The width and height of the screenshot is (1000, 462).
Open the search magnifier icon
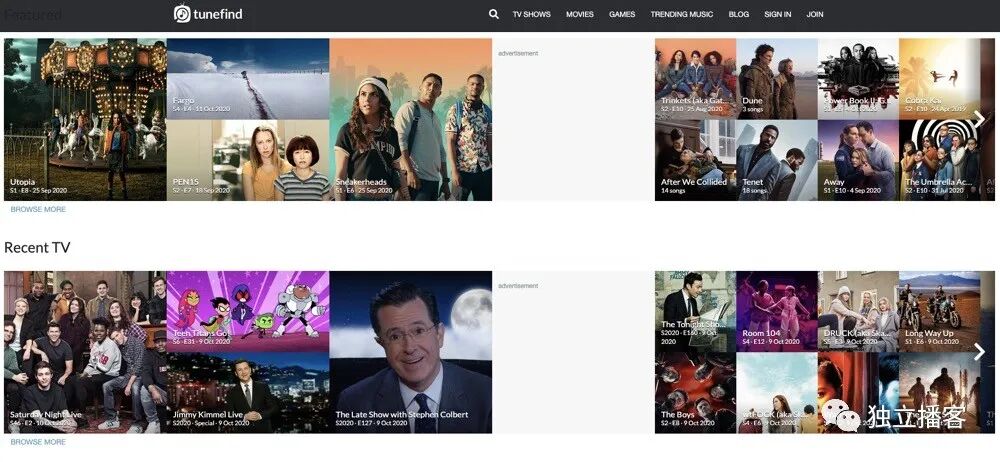494,13
